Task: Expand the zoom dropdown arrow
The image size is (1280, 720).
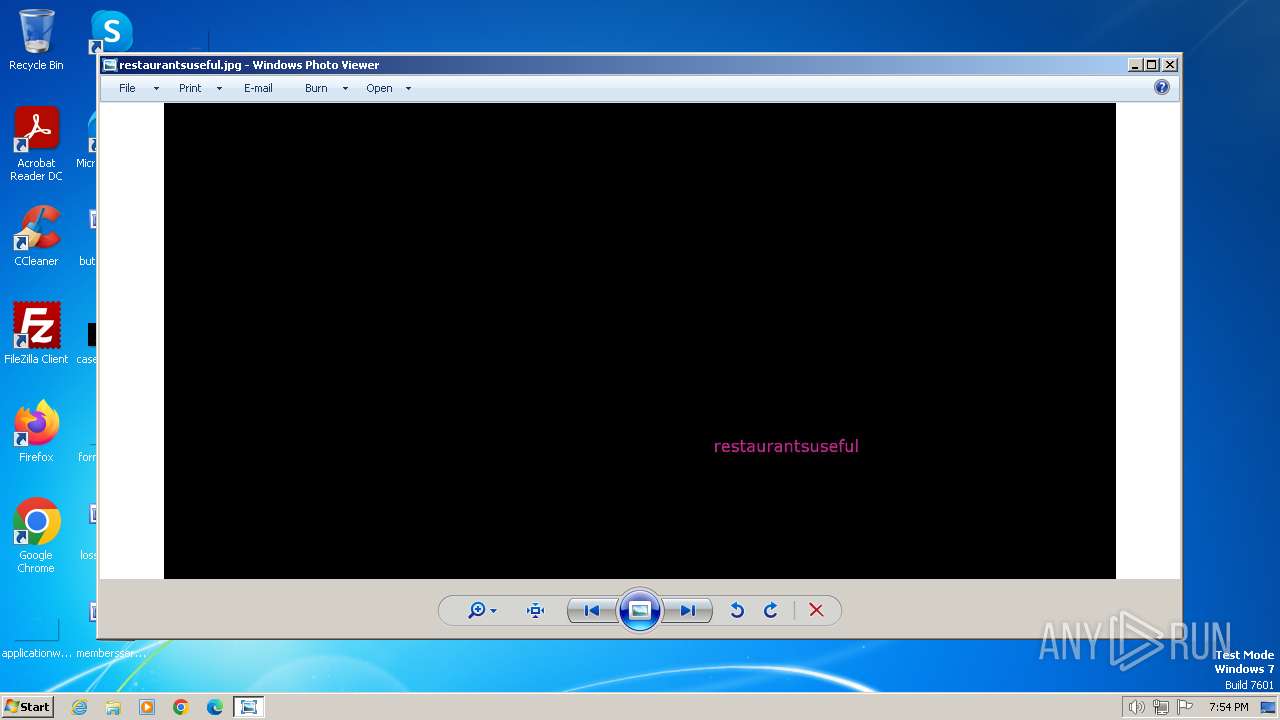Action: (493, 611)
